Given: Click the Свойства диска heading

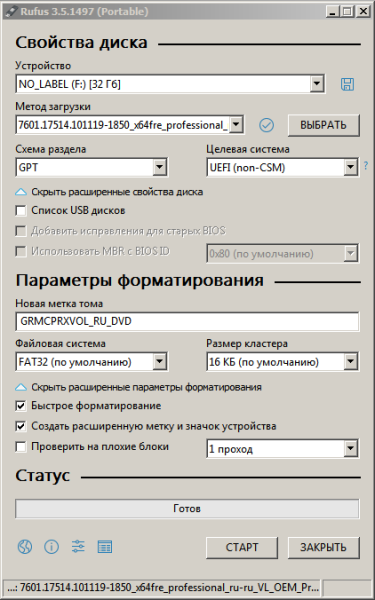Looking at the screenshot, I should tap(81, 42).
